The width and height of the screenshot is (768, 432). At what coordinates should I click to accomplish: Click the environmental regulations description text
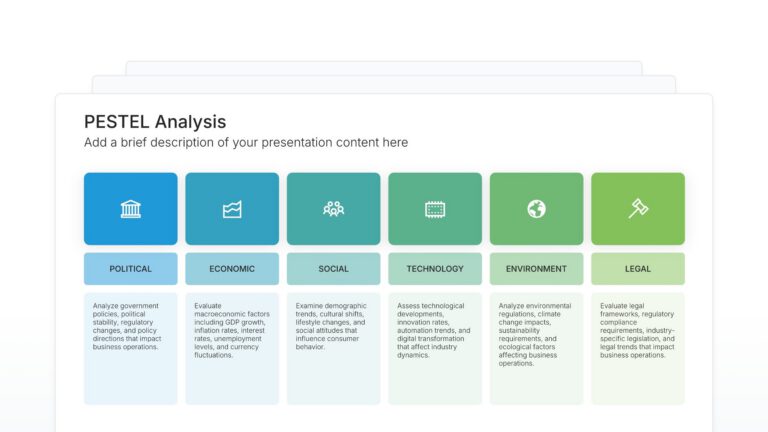point(535,334)
